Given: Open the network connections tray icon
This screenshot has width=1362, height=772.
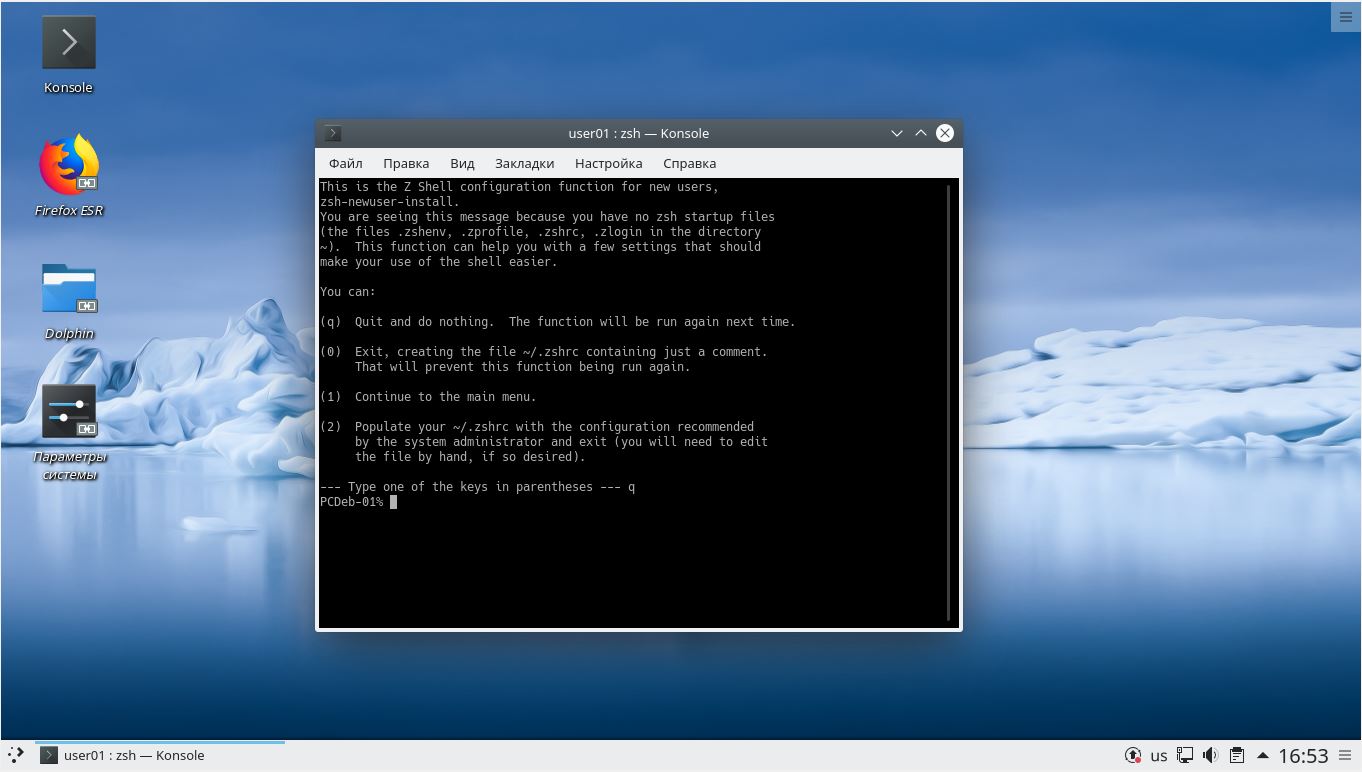Looking at the screenshot, I should pyautogui.click(x=1185, y=755).
